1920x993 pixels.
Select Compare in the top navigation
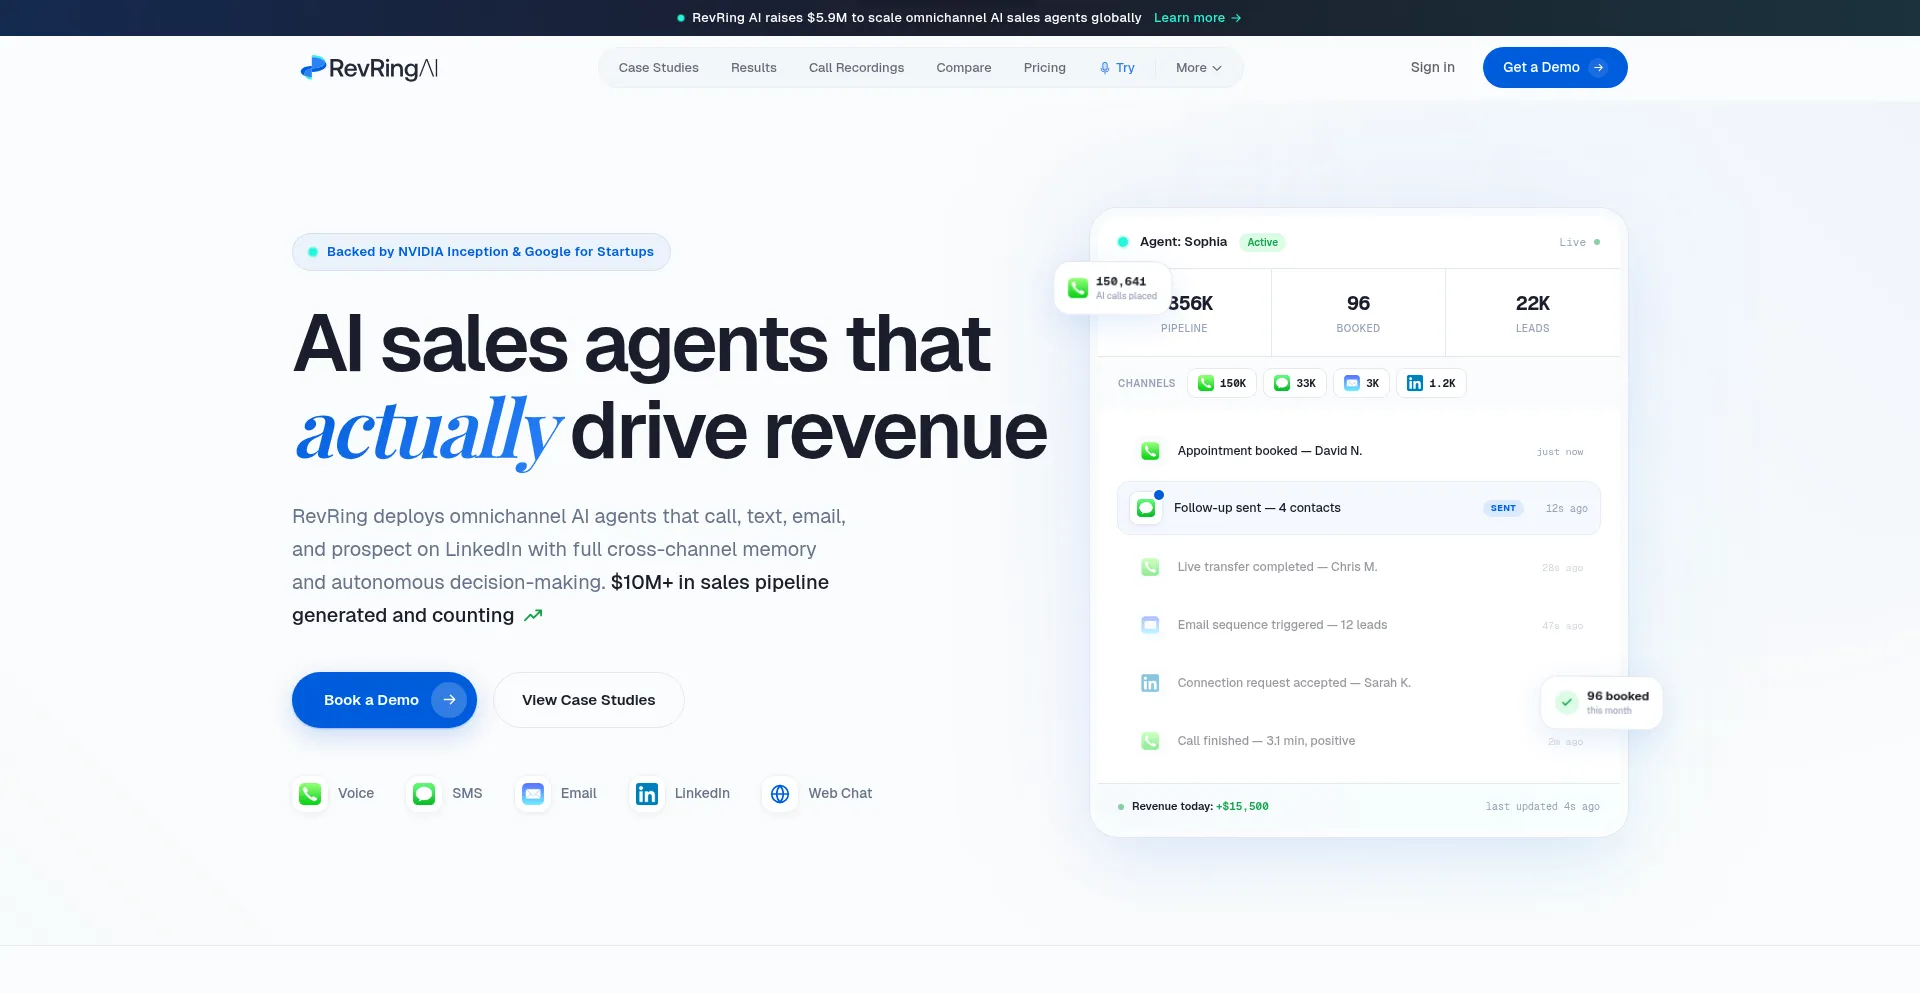click(x=963, y=68)
